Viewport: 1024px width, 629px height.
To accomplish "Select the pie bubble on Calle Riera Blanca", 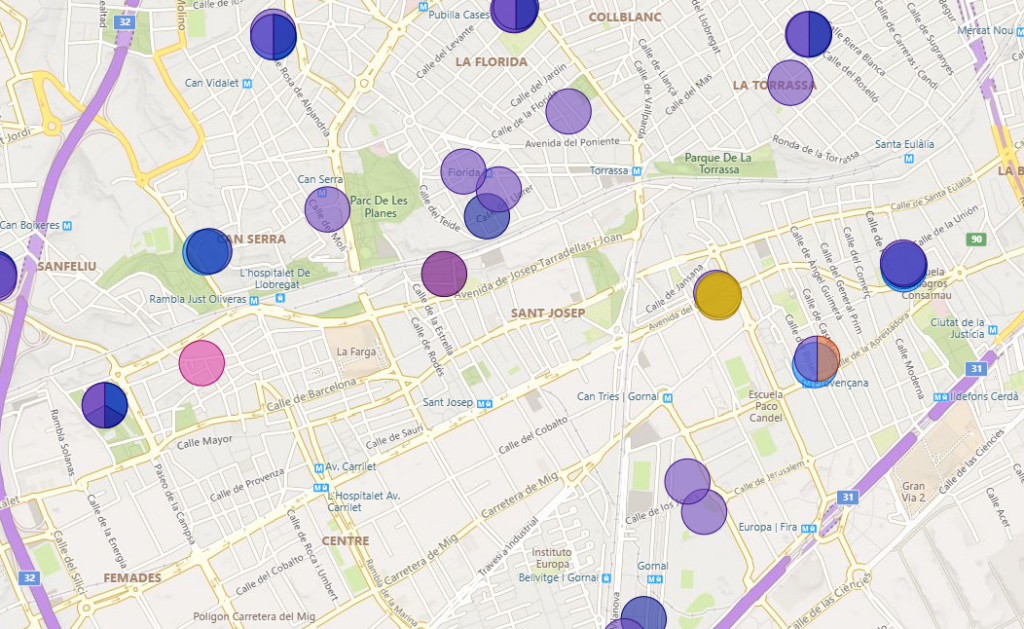I will tap(808, 34).
